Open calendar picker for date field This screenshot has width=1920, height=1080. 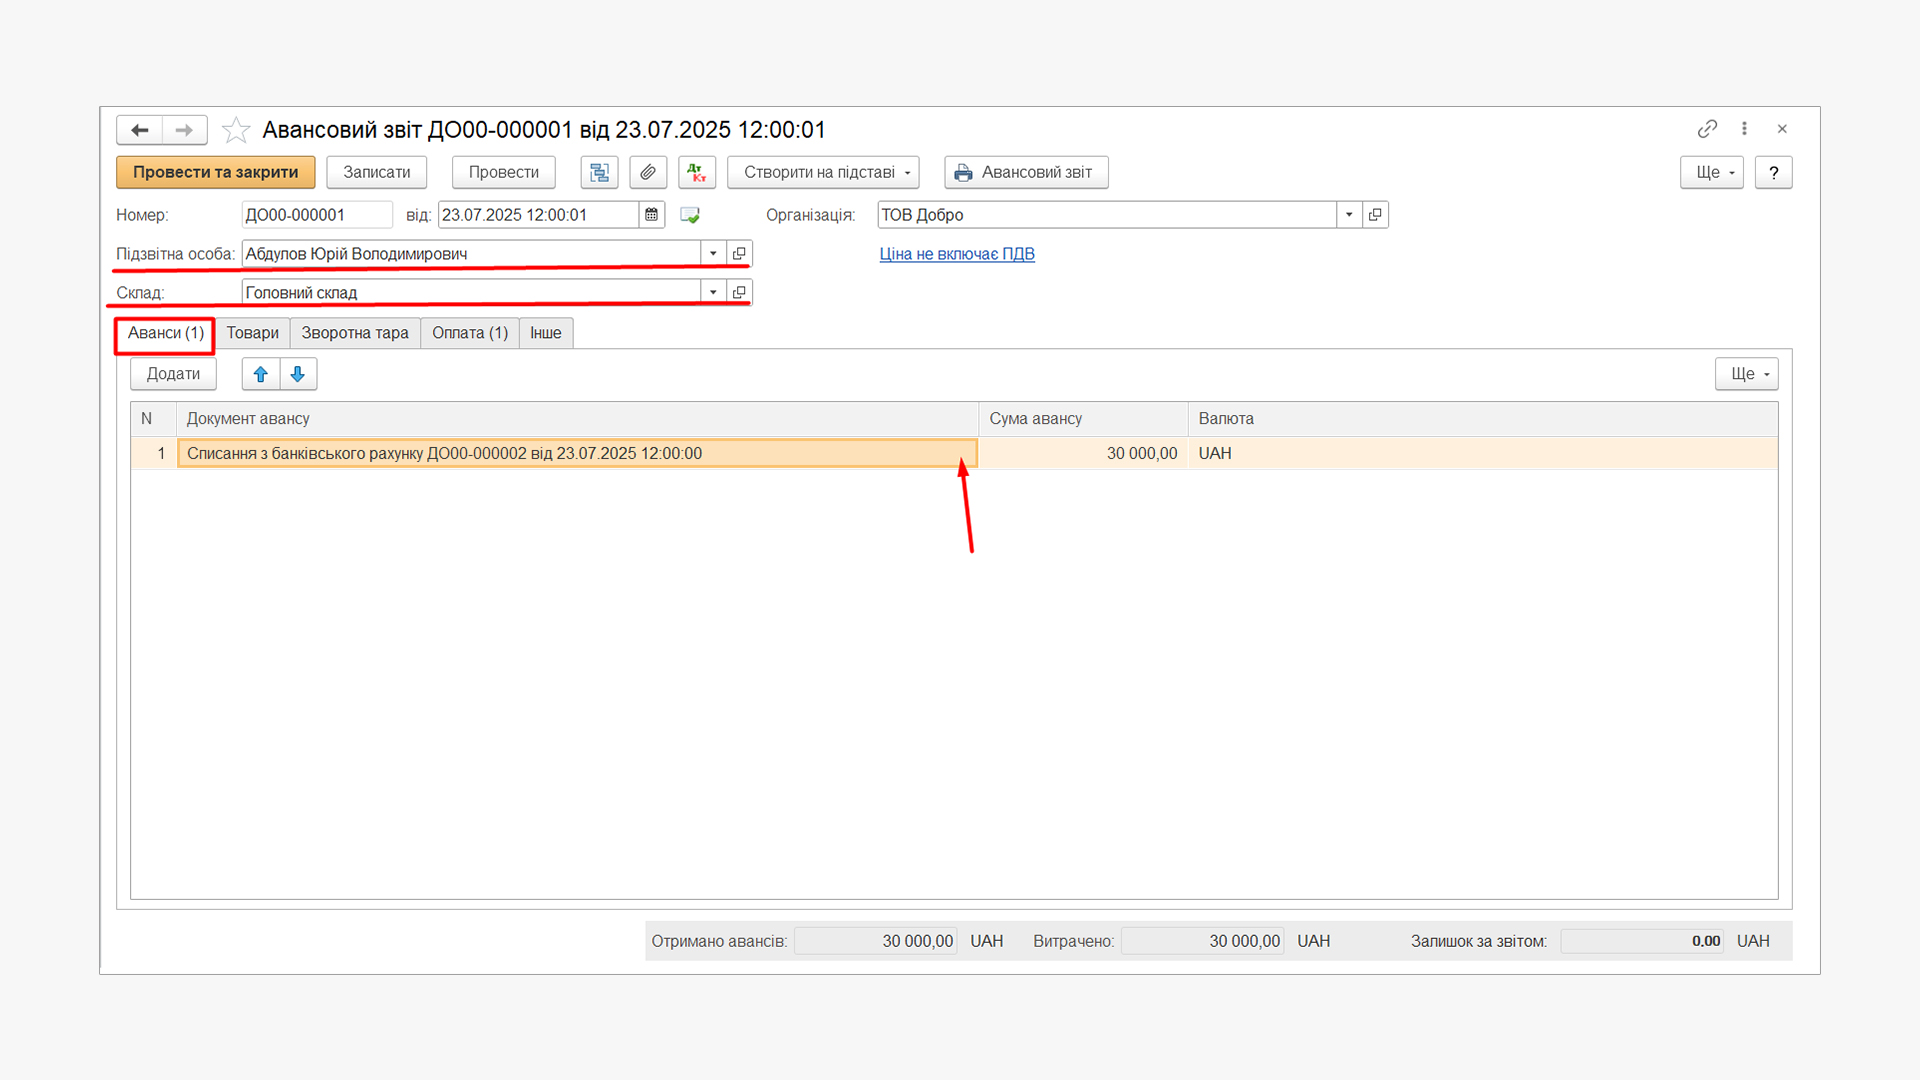(x=652, y=215)
